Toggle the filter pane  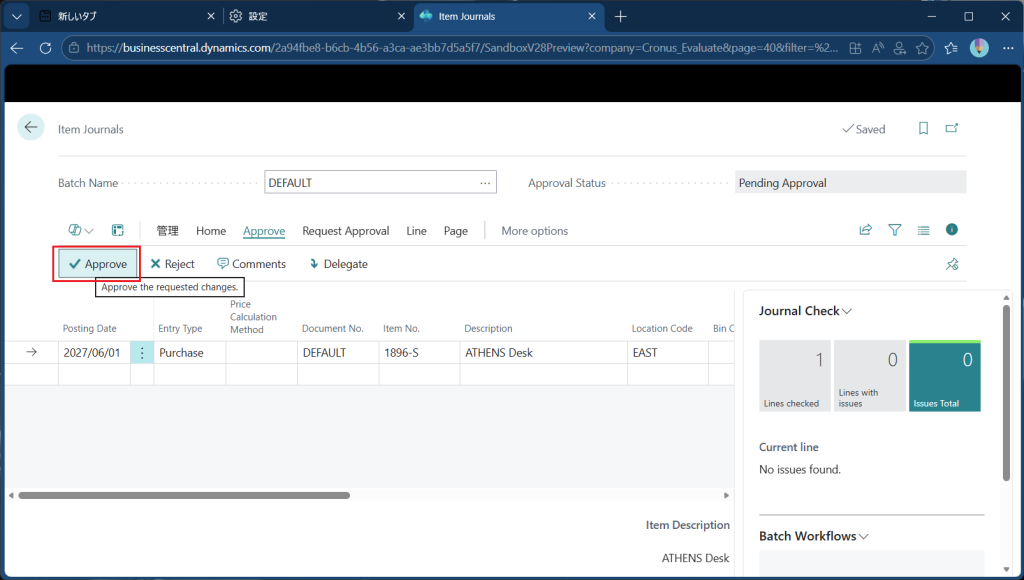[895, 230]
